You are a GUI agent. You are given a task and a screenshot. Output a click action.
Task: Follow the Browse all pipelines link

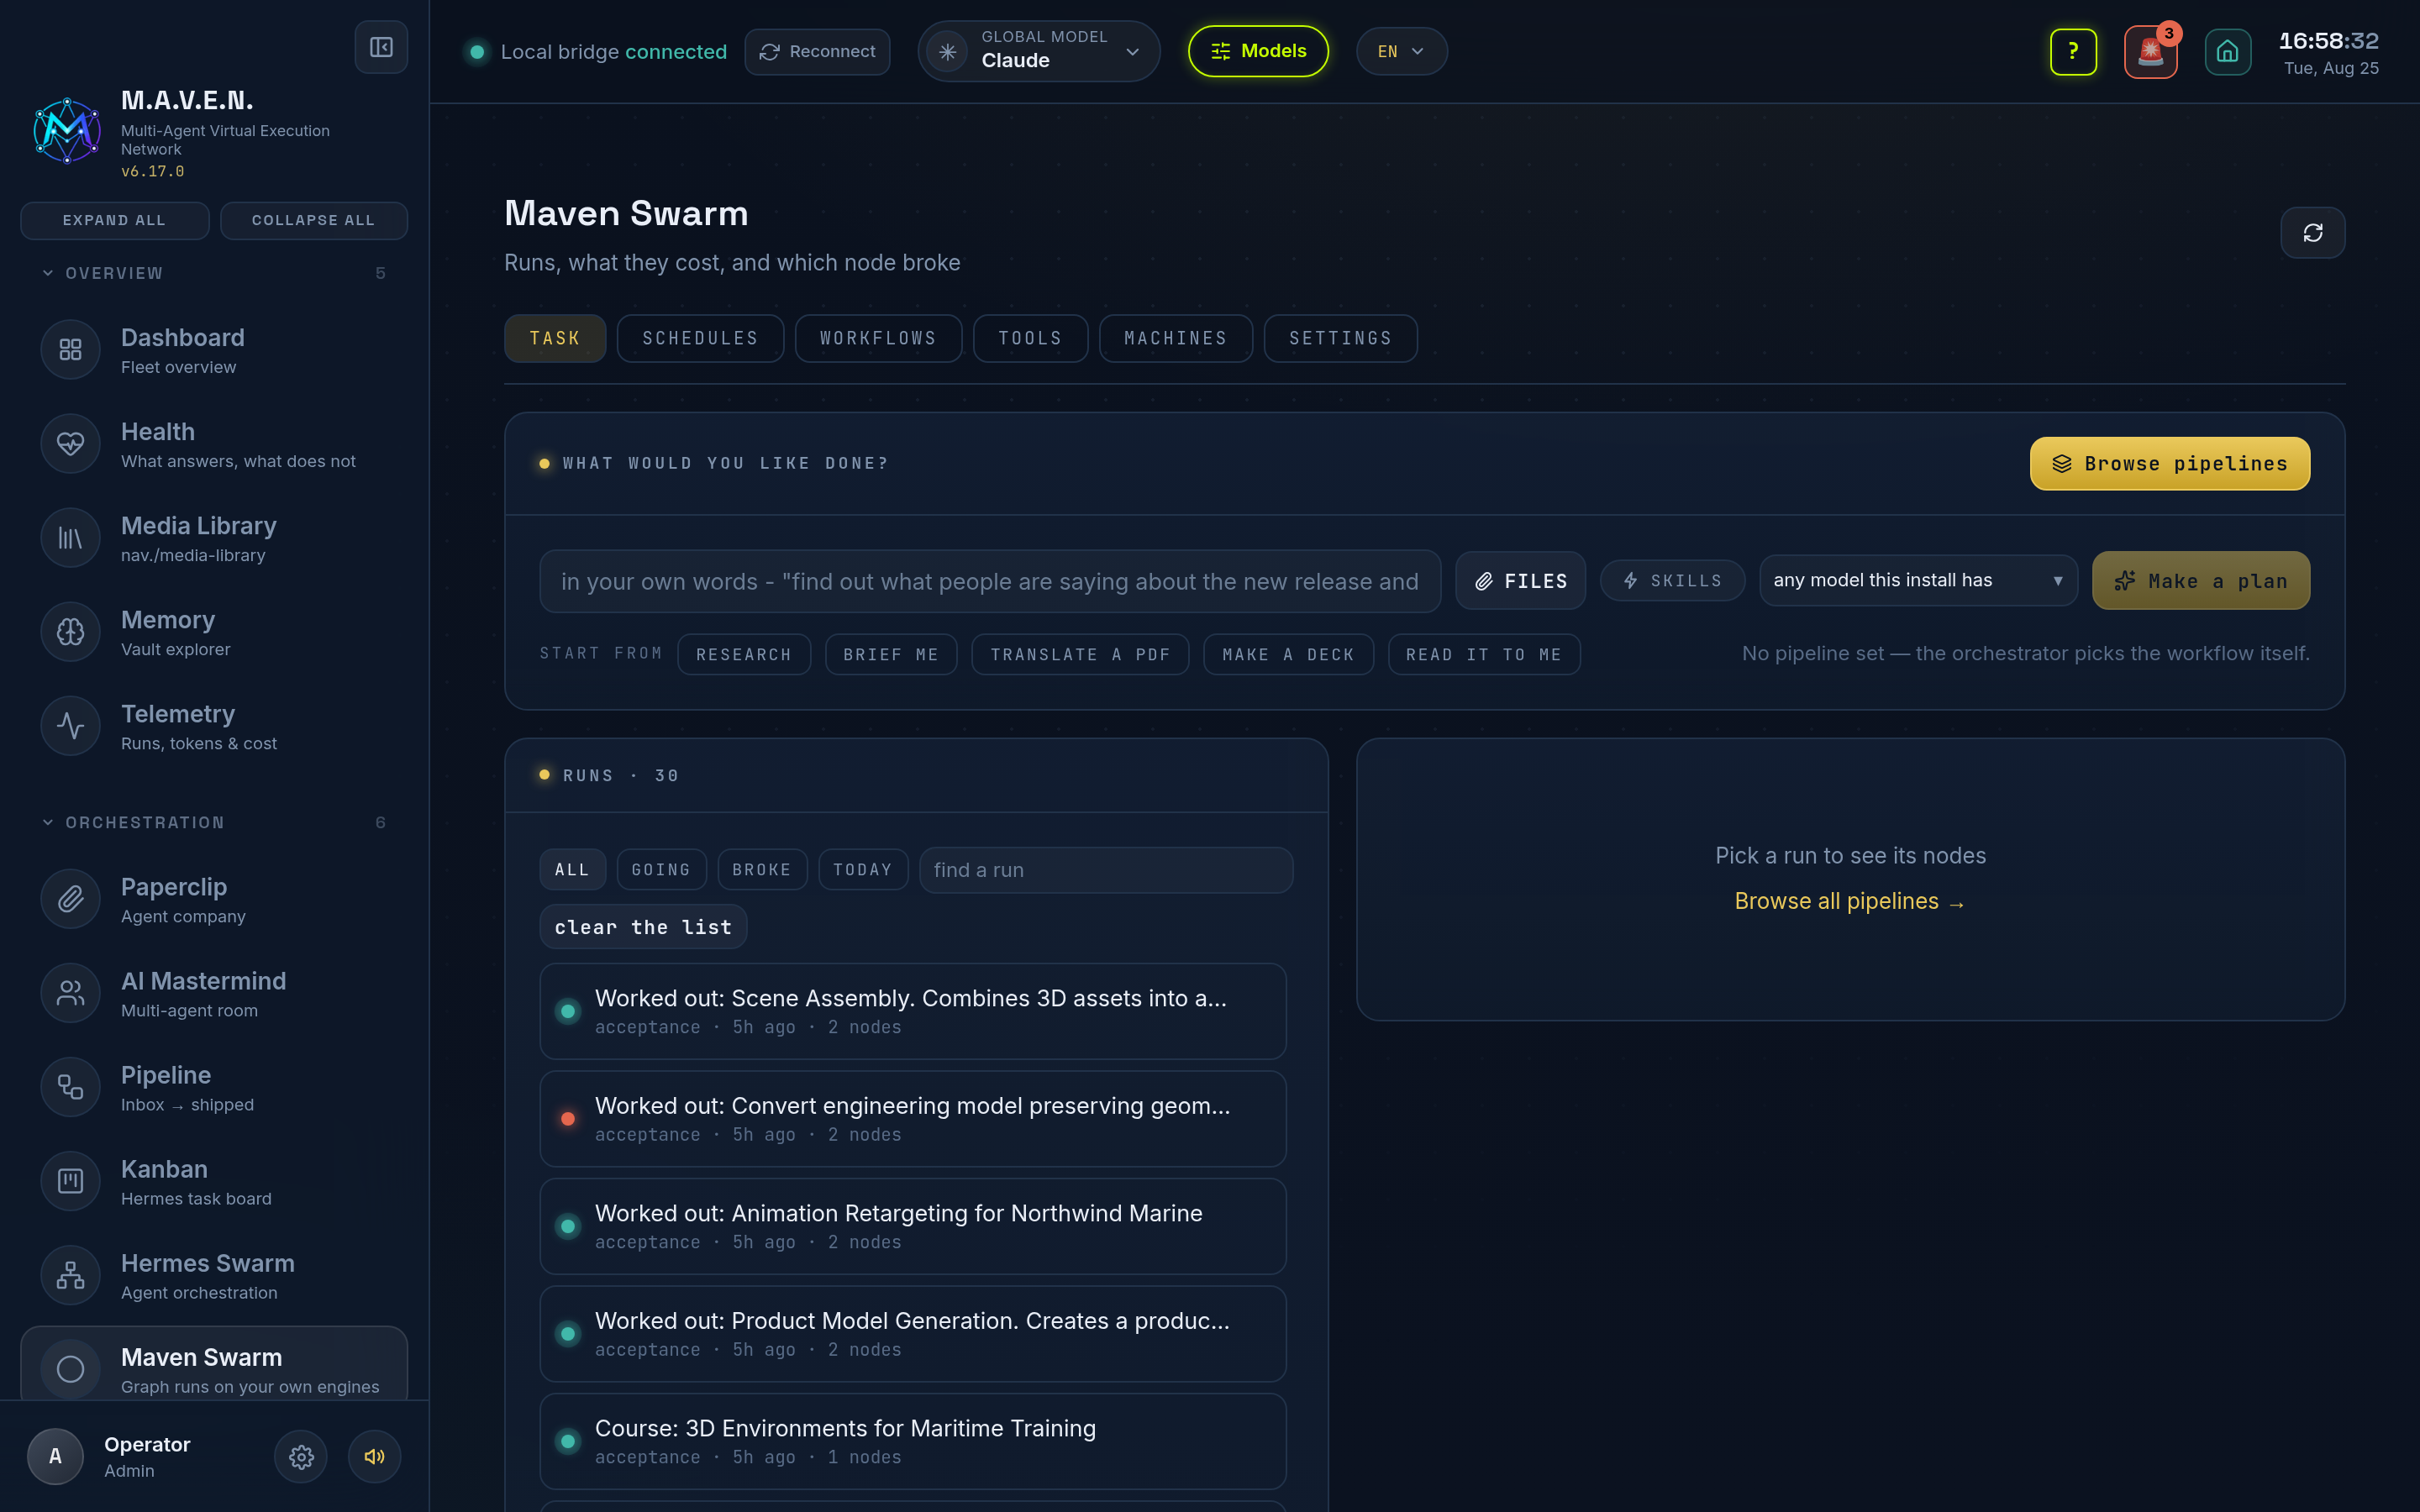tap(1850, 901)
